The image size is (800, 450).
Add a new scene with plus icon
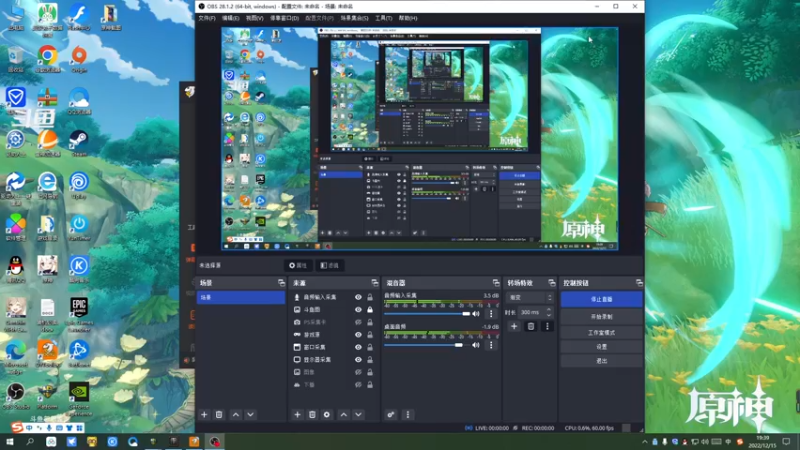204,415
